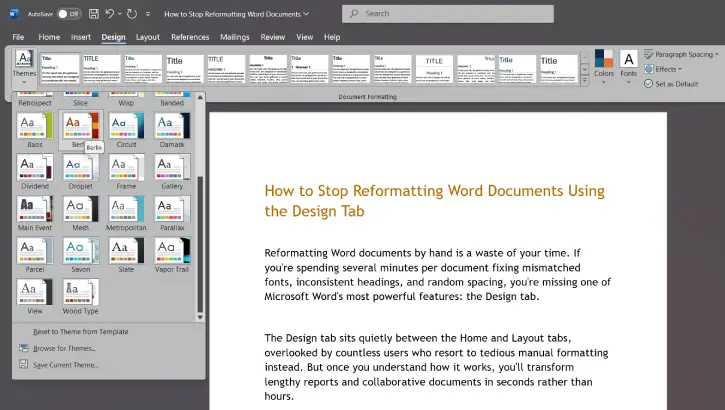
Task: Click the Redo button
Action: pos(132,14)
